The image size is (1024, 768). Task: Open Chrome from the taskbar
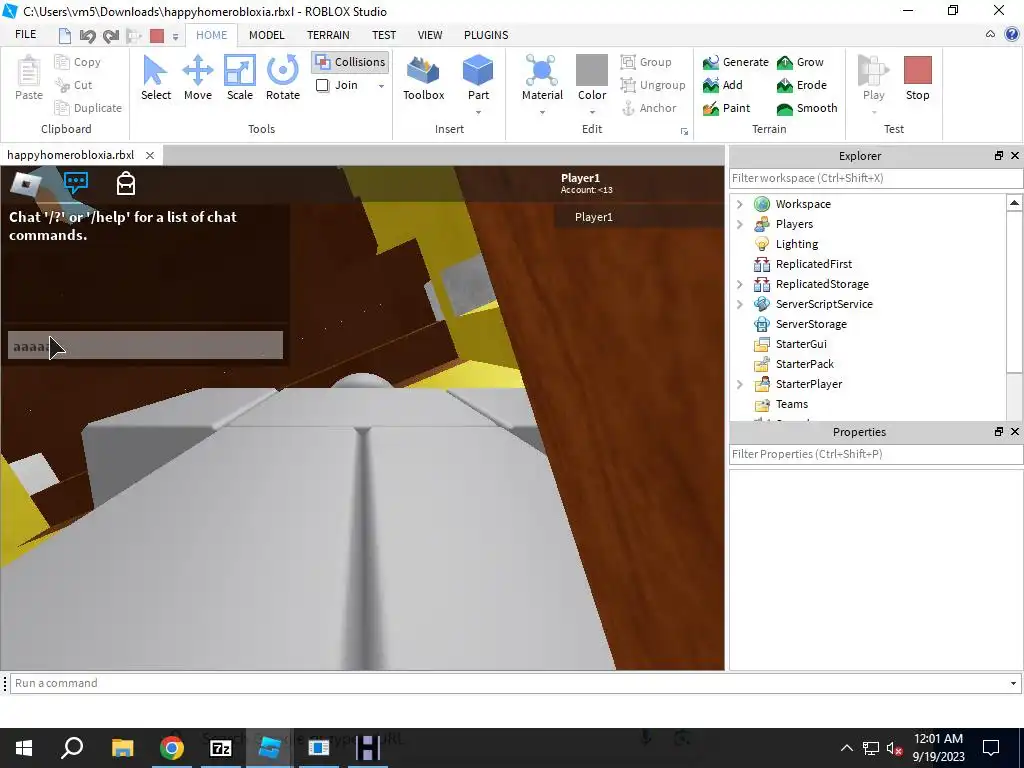(172, 748)
